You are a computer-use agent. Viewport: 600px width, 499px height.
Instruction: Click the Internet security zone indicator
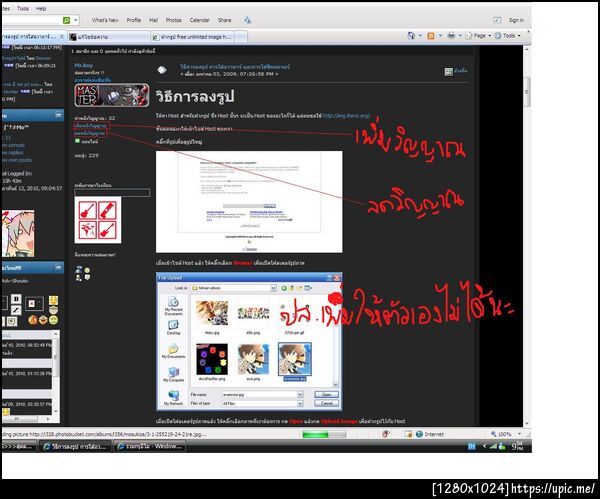430,434
